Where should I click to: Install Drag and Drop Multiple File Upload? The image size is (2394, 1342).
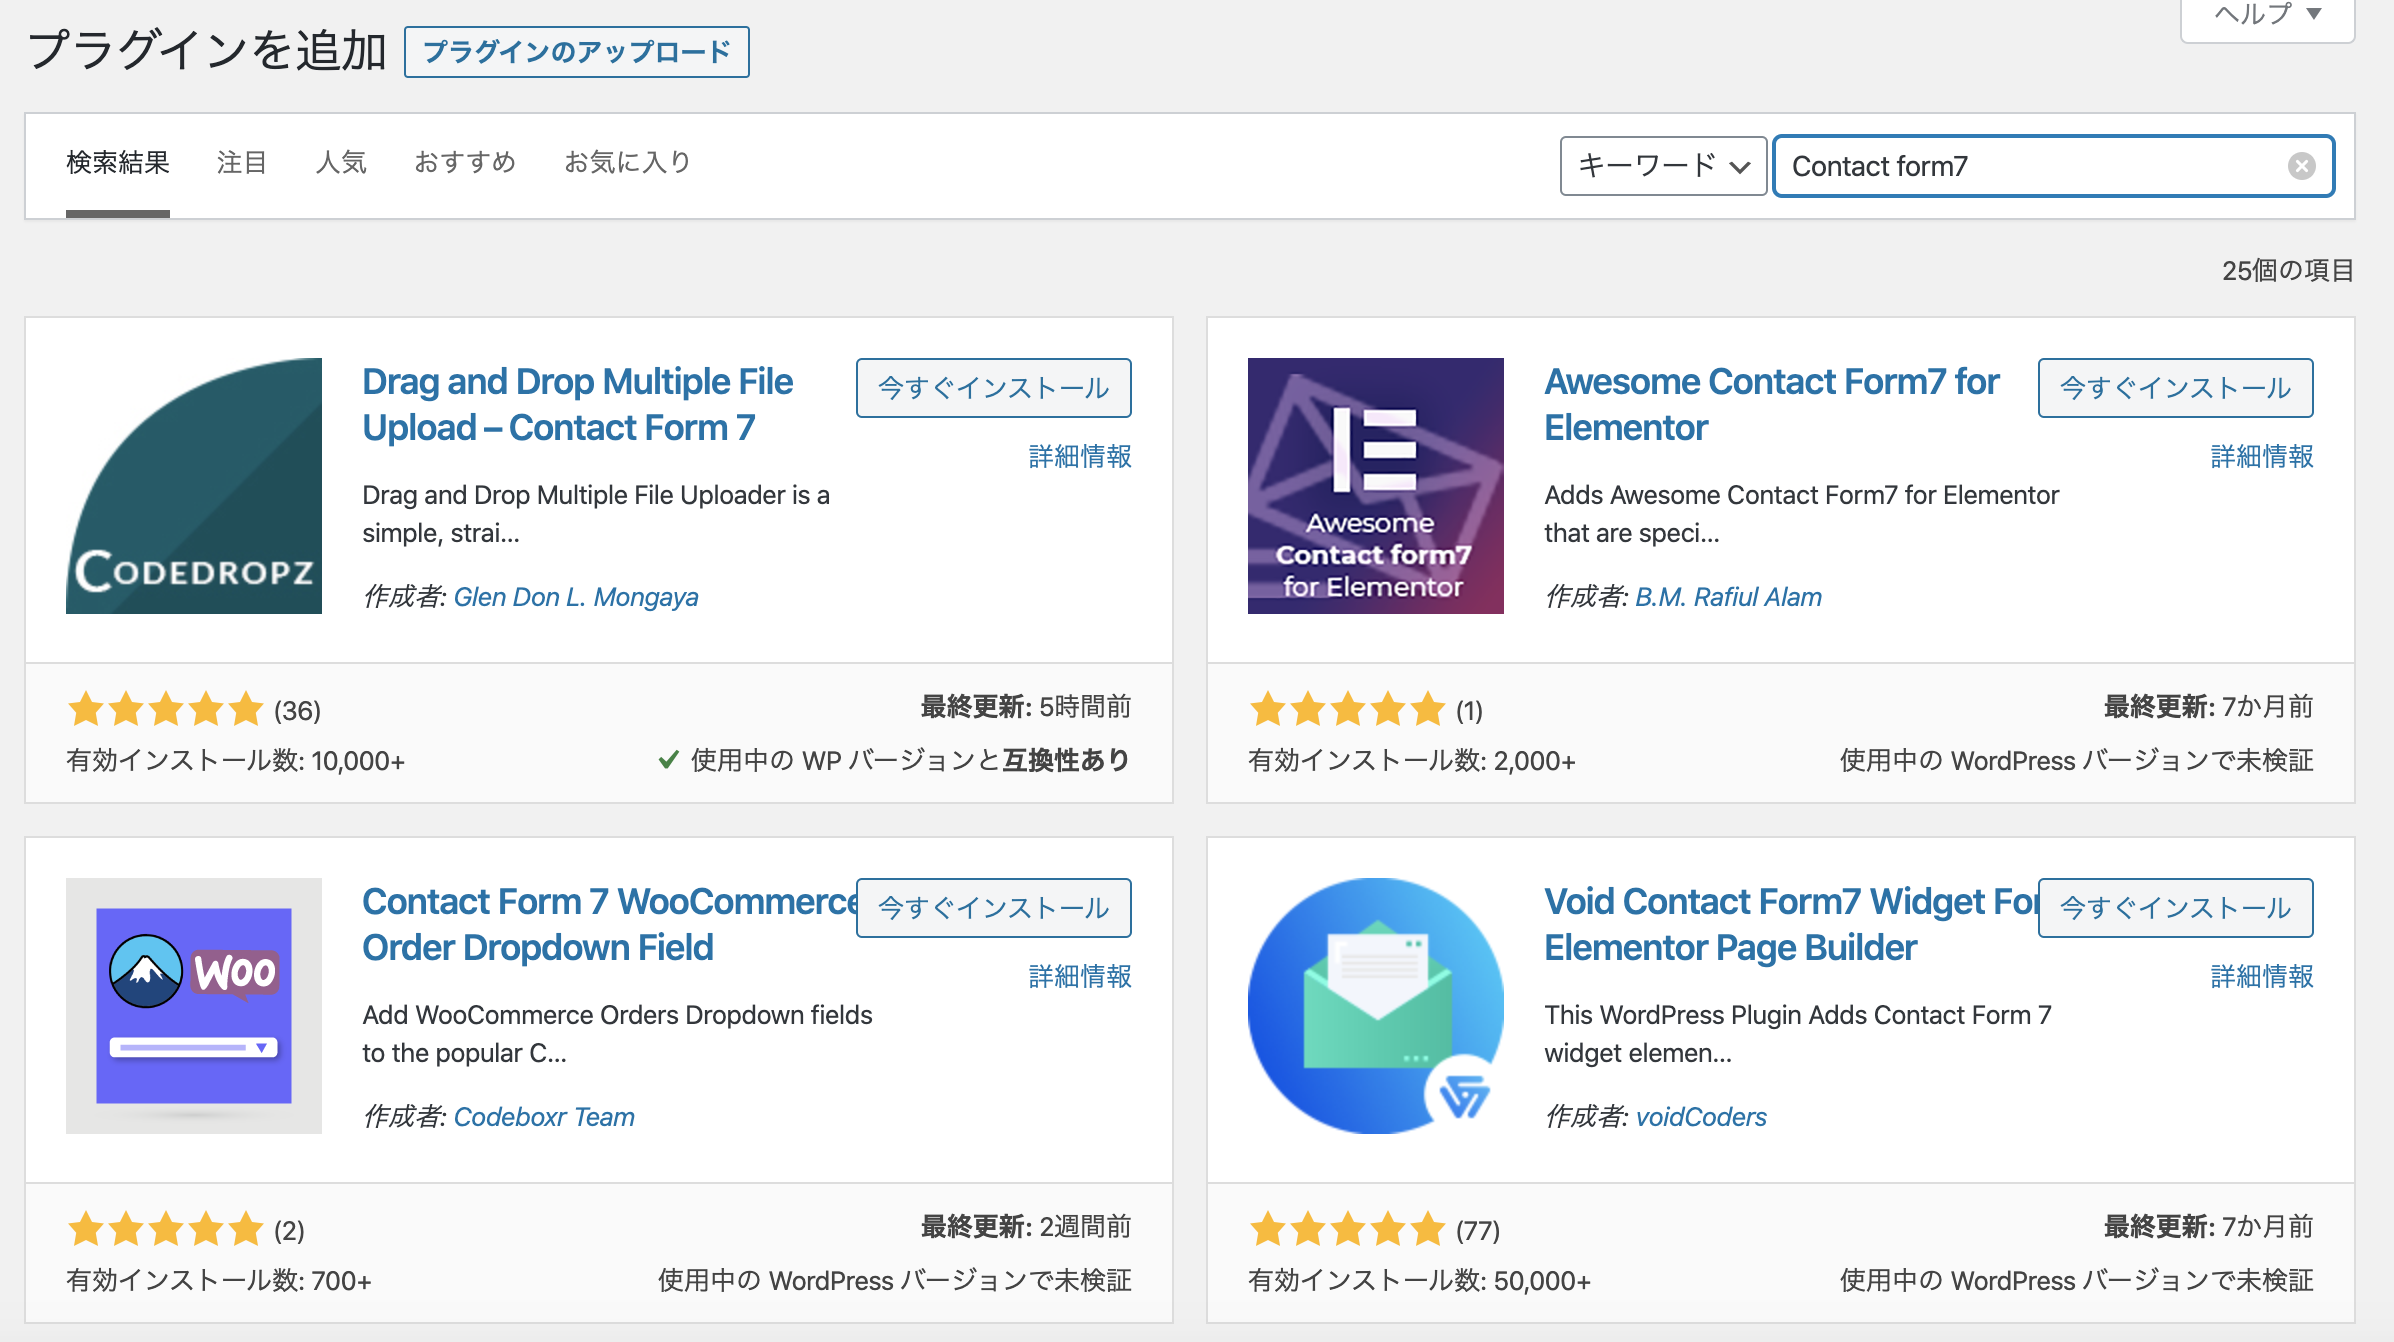[x=993, y=388]
